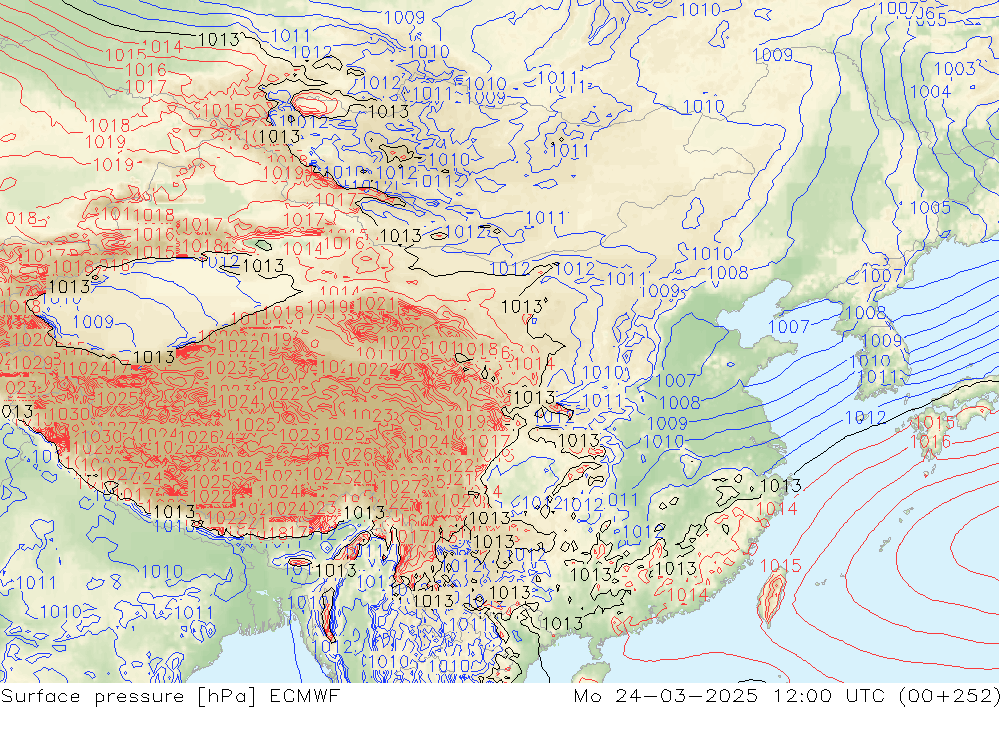The height and width of the screenshot is (733, 1000).
Task: Select the blue 1010 label in northeast Mongolia
Action: pos(703,107)
